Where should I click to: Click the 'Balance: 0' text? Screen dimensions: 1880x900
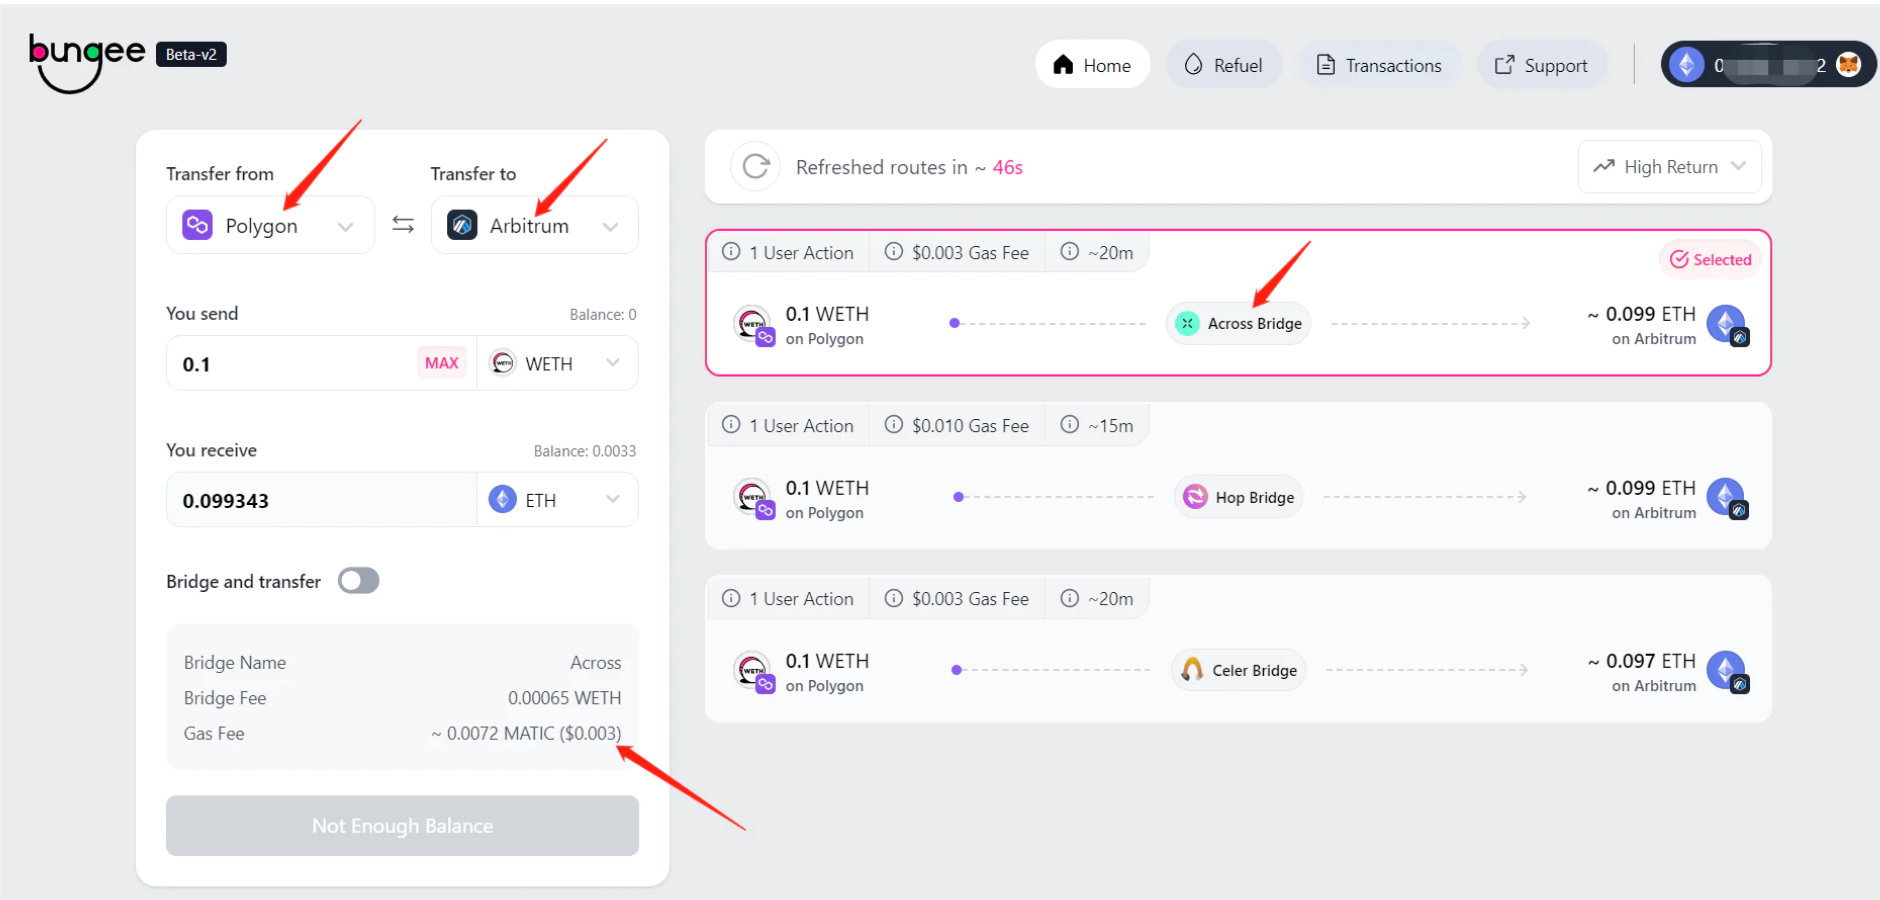(x=603, y=314)
